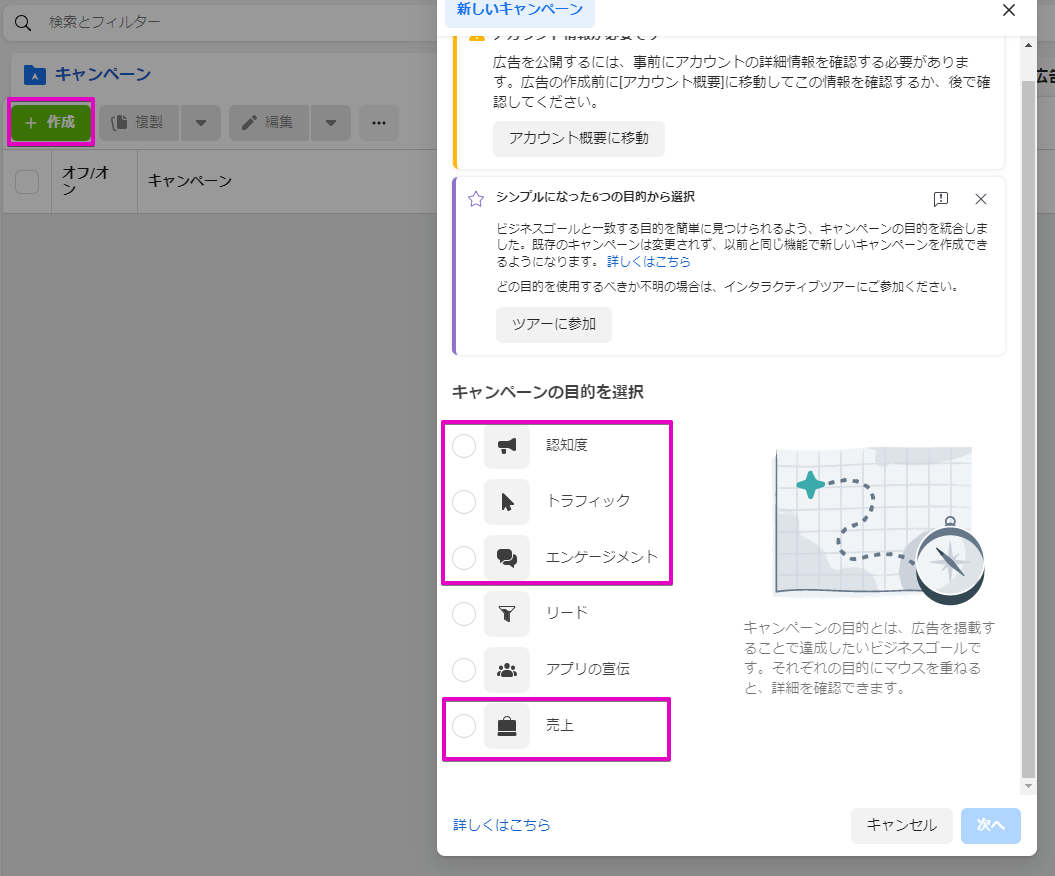Click the アカウント概要に移動 button
Image resolution: width=1055 pixels, height=876 pixels.
(x=578, y=139)
